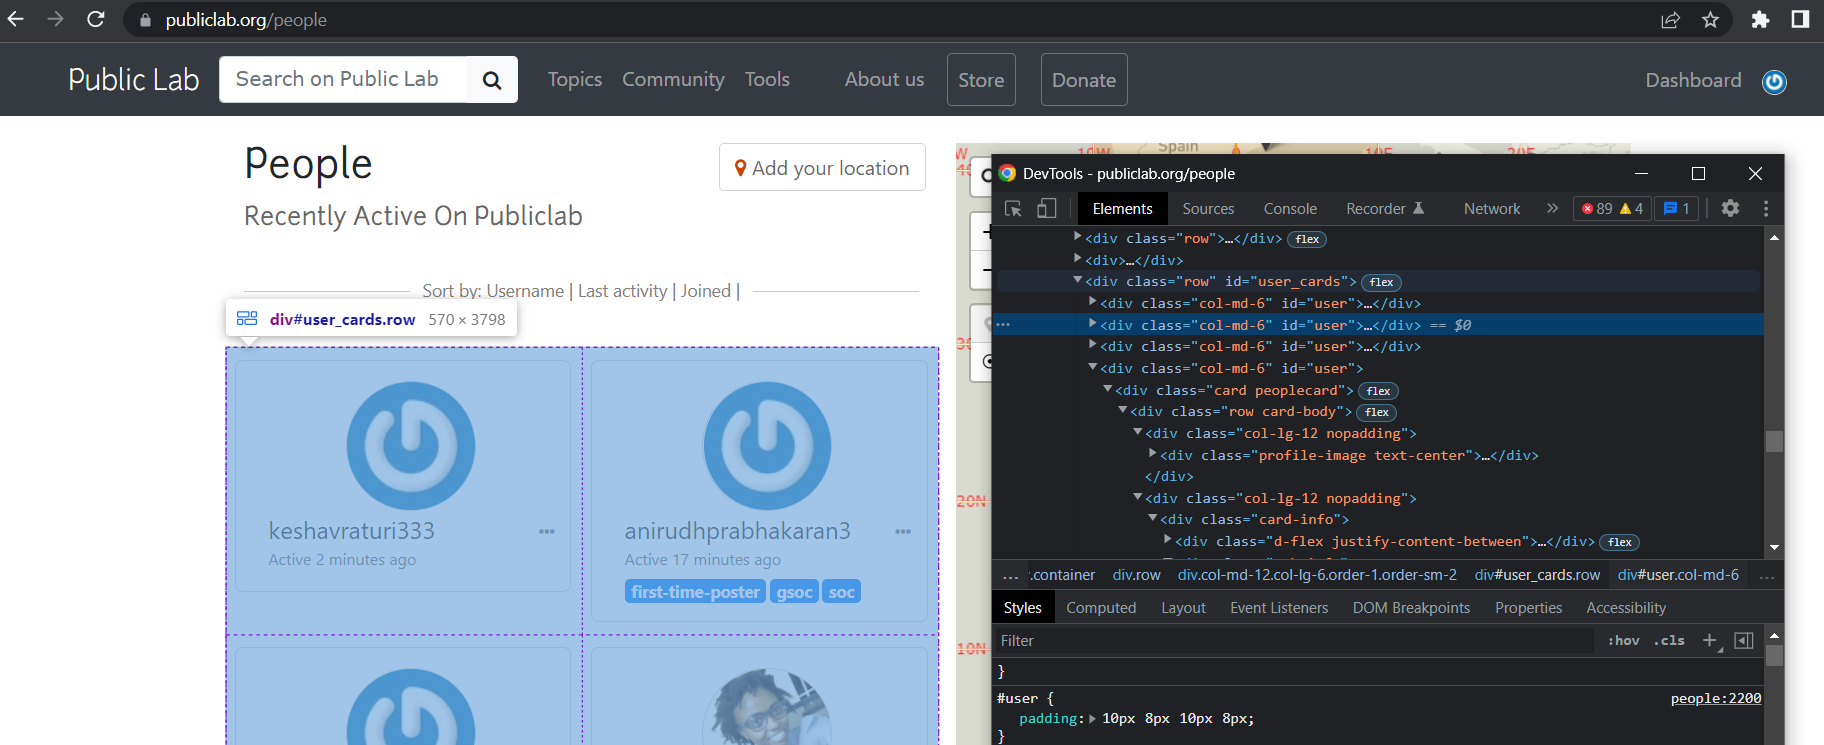Expand the selected col-md-6 user node

1093,324
